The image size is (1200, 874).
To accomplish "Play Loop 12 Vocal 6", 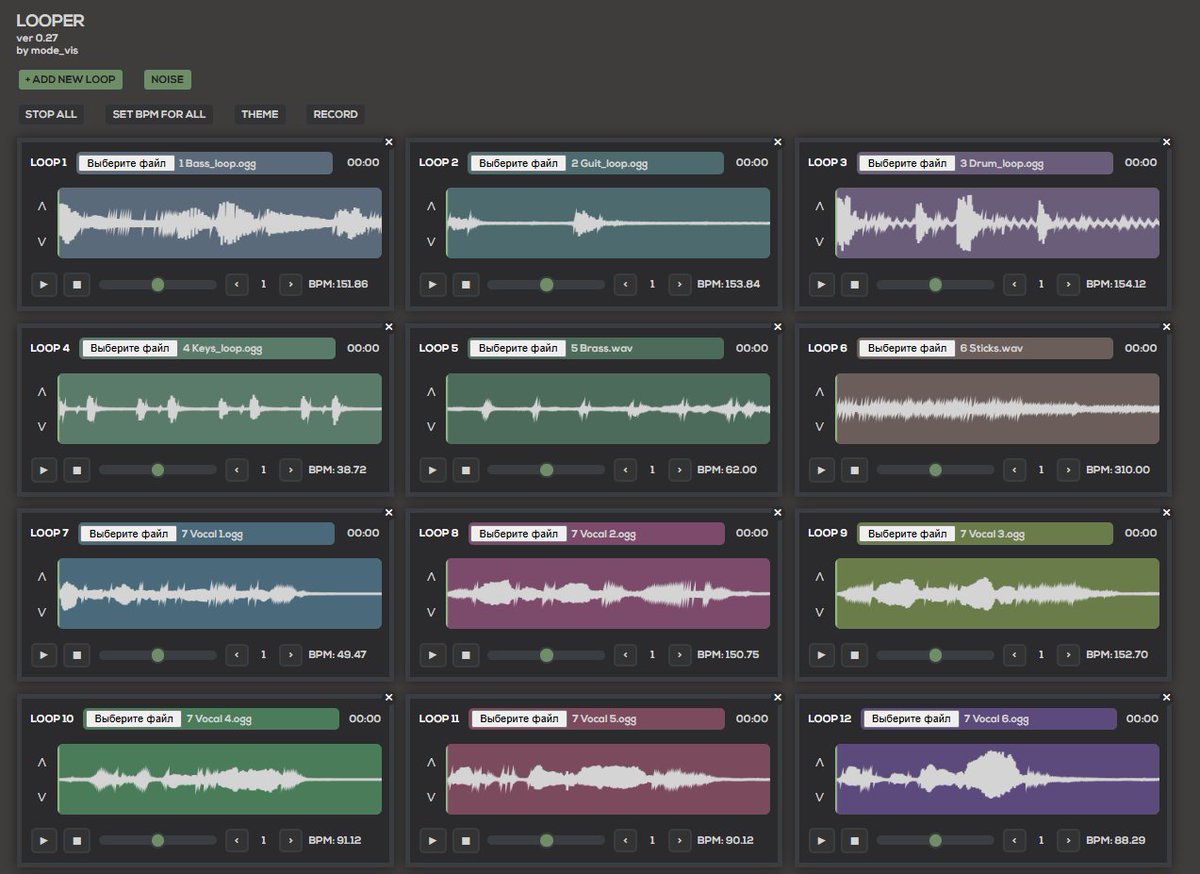I will point(821,841).
